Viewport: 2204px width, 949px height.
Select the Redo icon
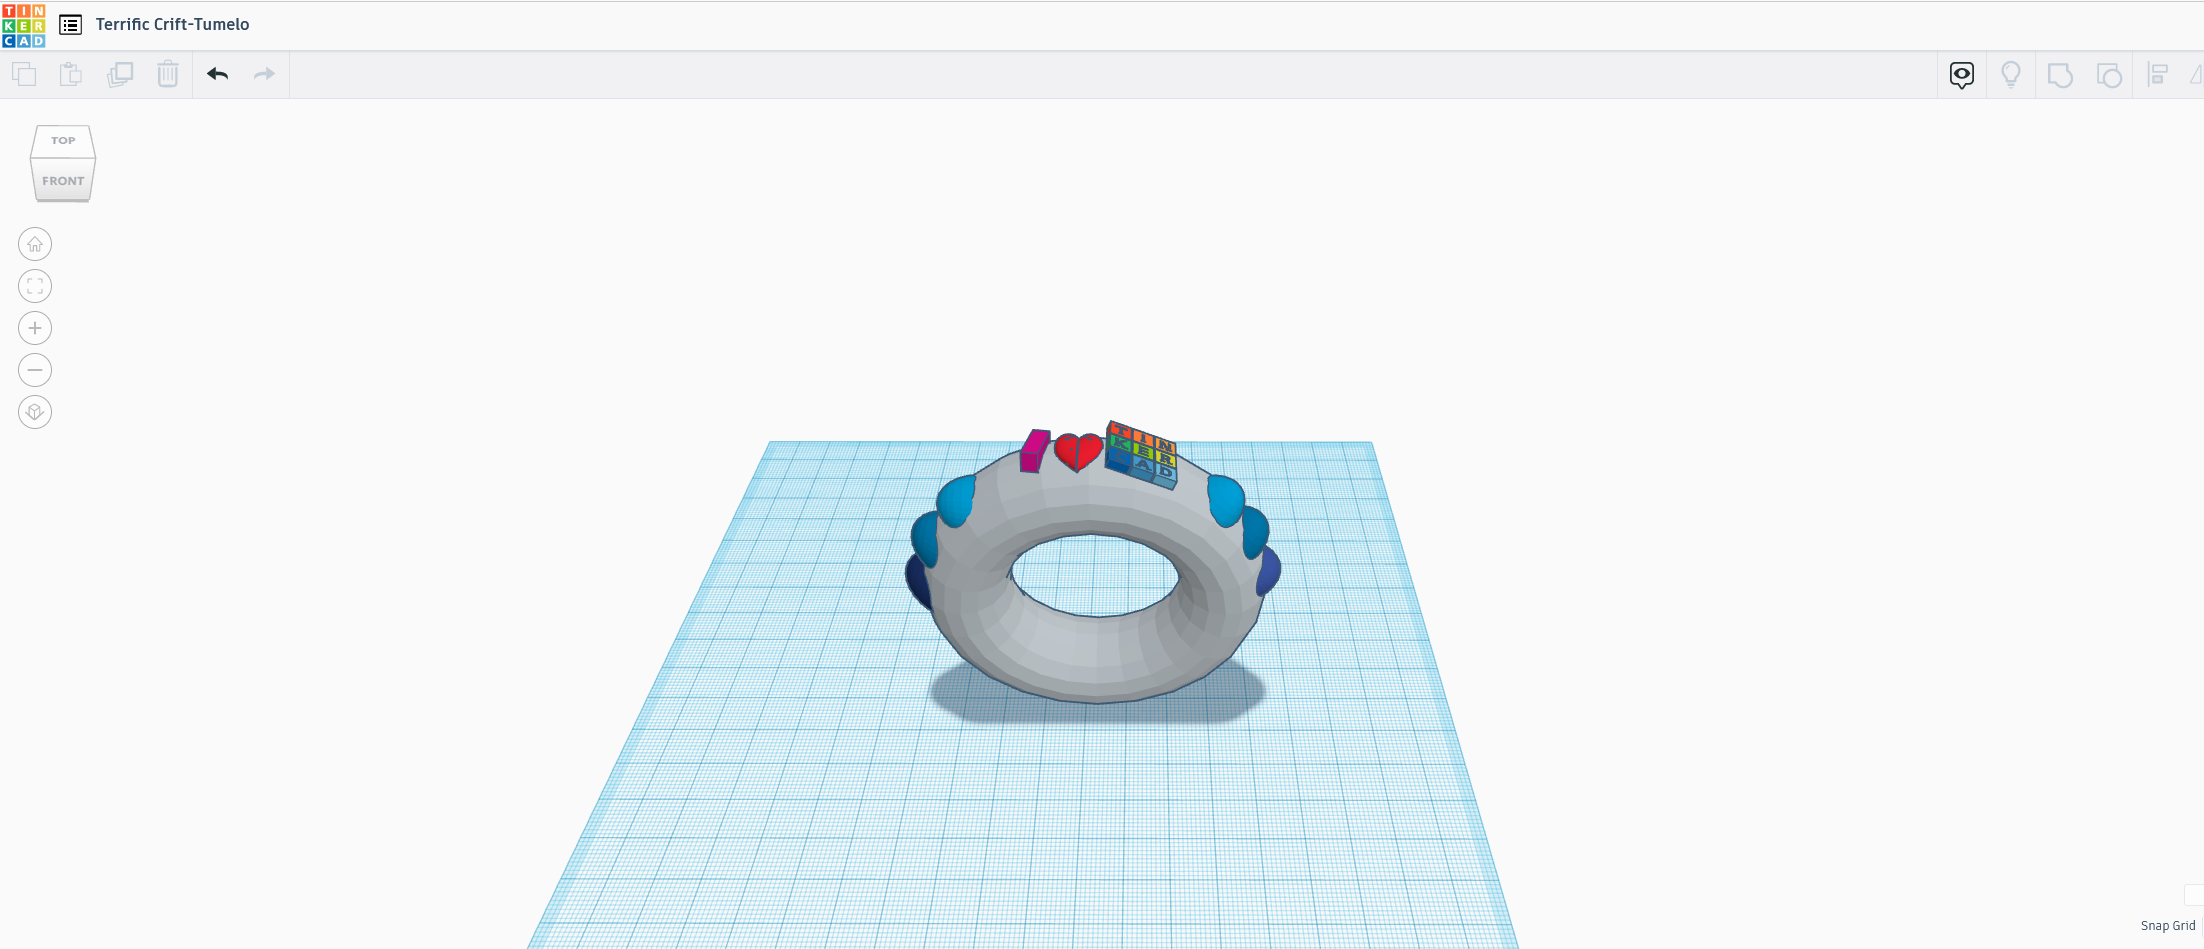coord(263,74)
